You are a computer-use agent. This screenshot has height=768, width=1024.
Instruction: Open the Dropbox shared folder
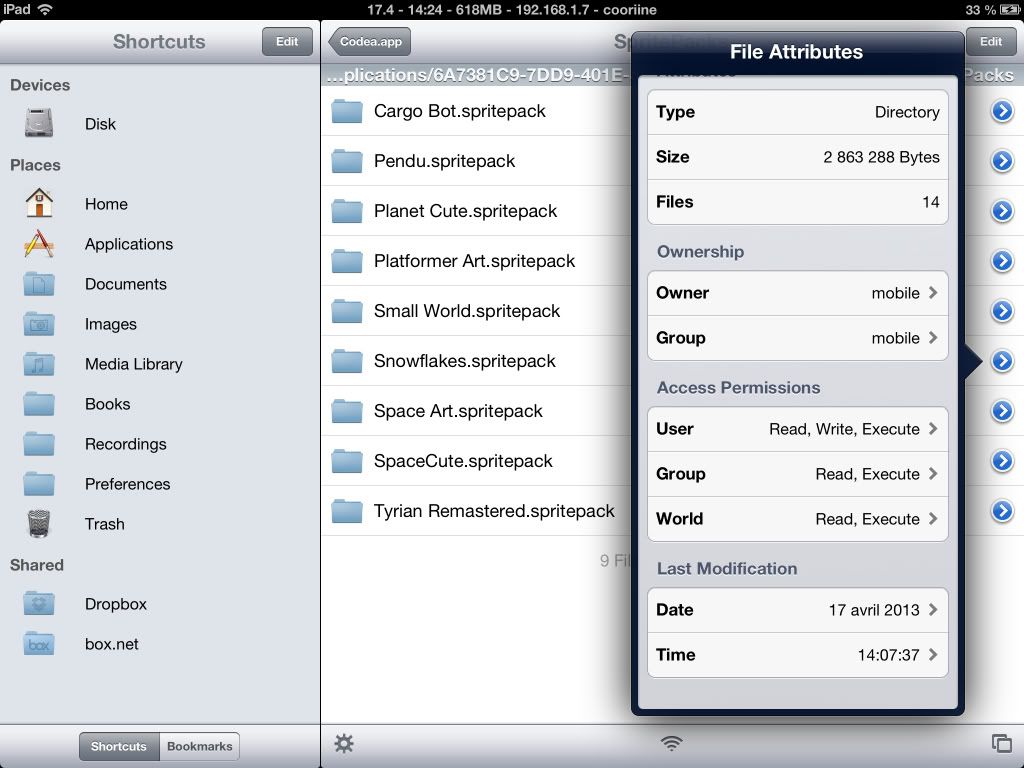(160, 604)
